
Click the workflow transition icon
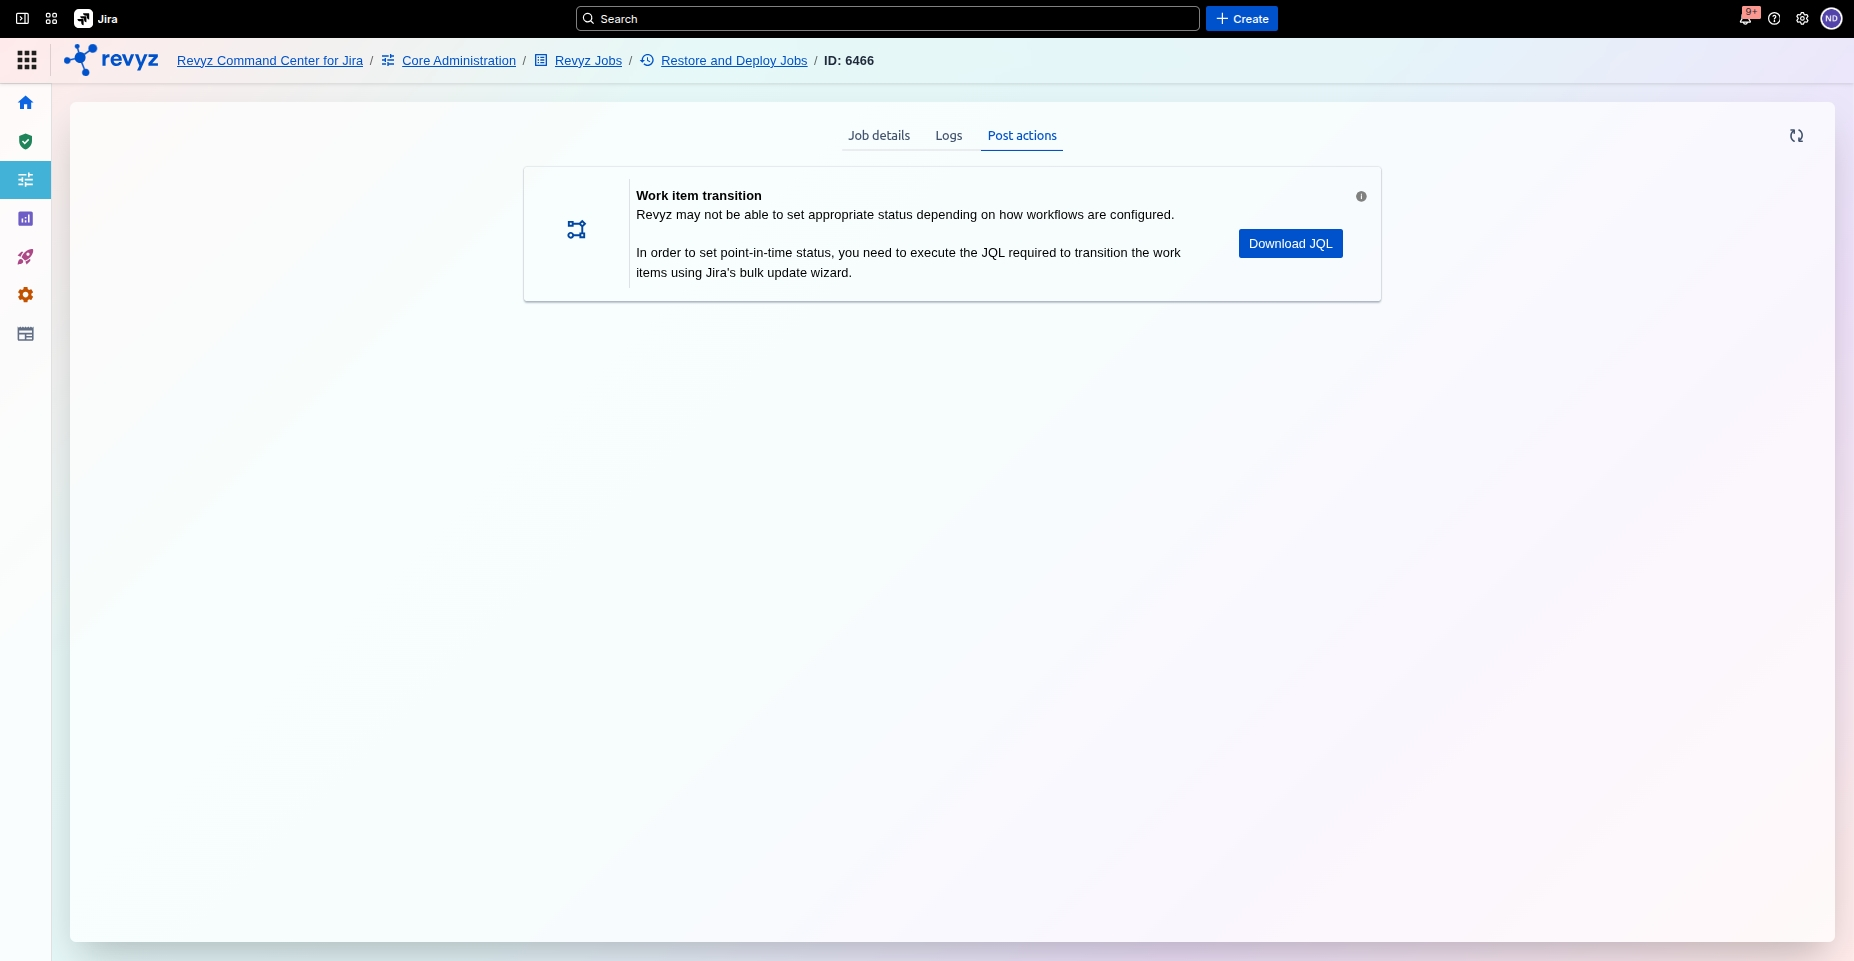[577, 230]
